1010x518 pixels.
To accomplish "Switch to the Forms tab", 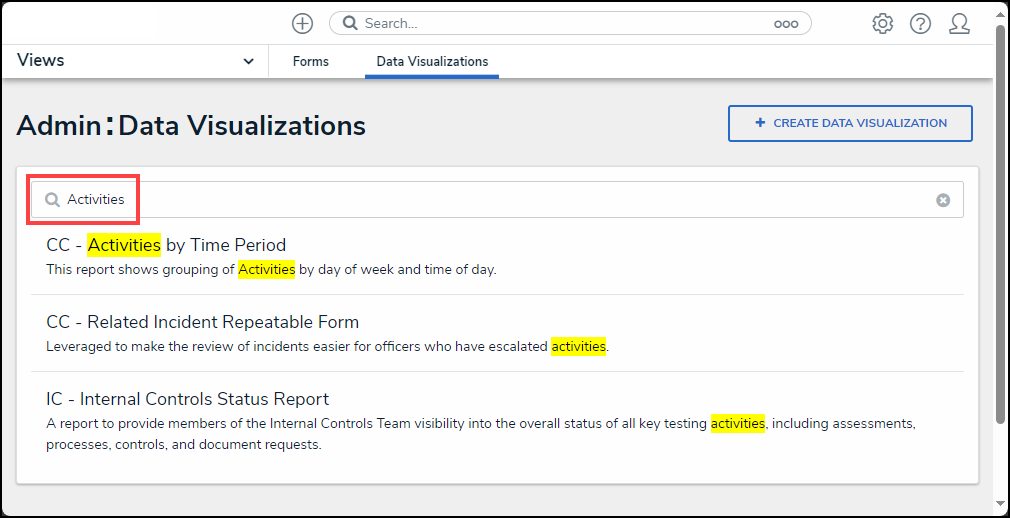I will pos(310,61).
